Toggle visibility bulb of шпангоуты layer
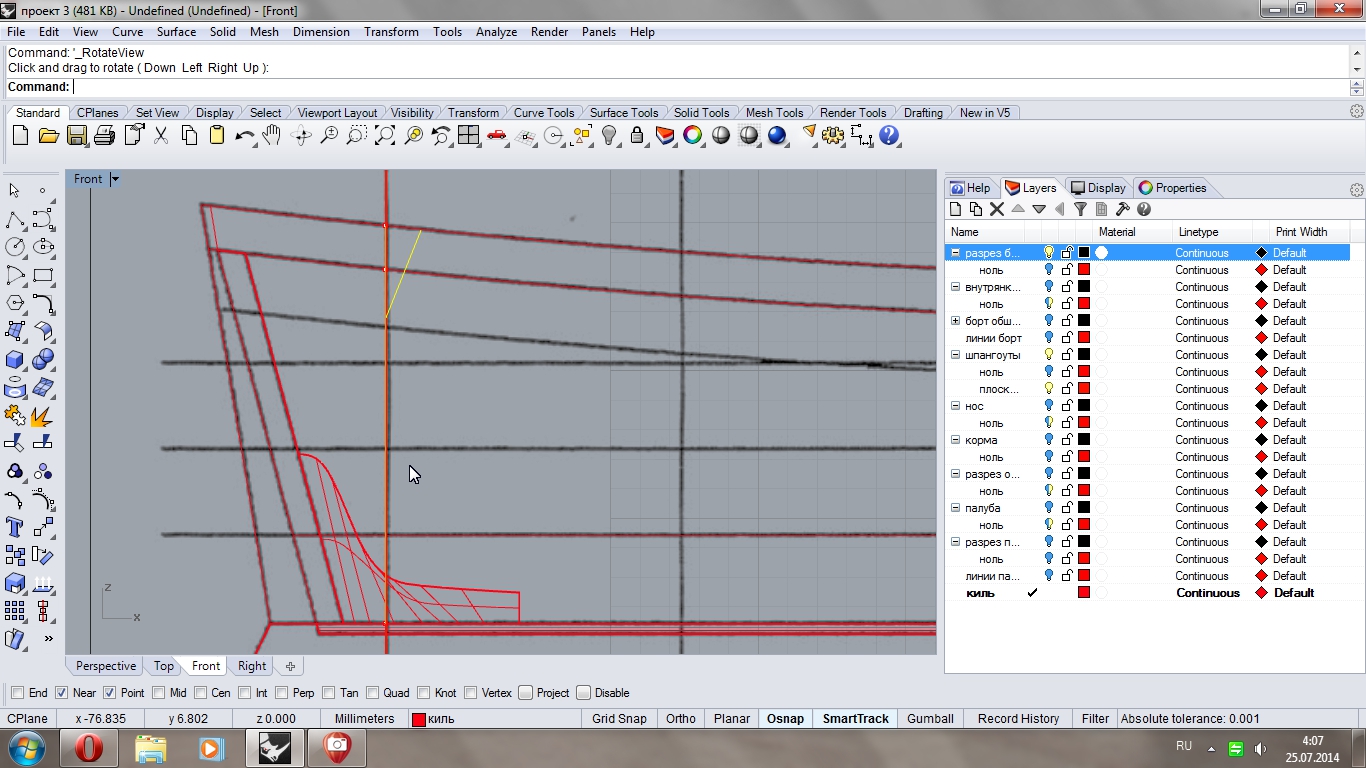The width and height of the screenshot is (1366, 768). [1049, 354]
